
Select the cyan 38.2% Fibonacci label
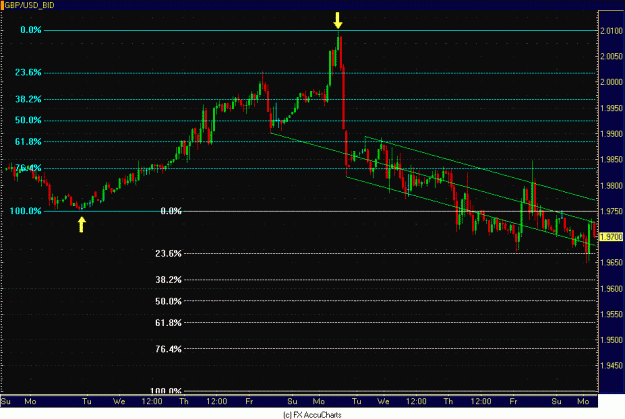click(28, 99)
